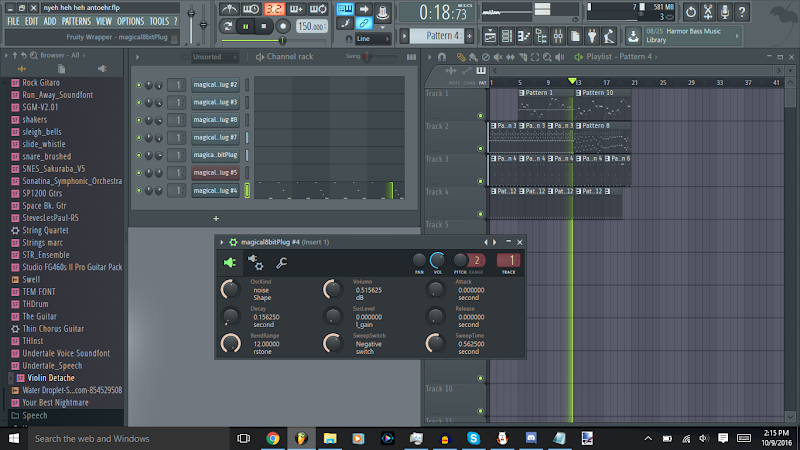Open the TOOLS menu
Screen dimensions: 800x450
click(x=159, y=21)
